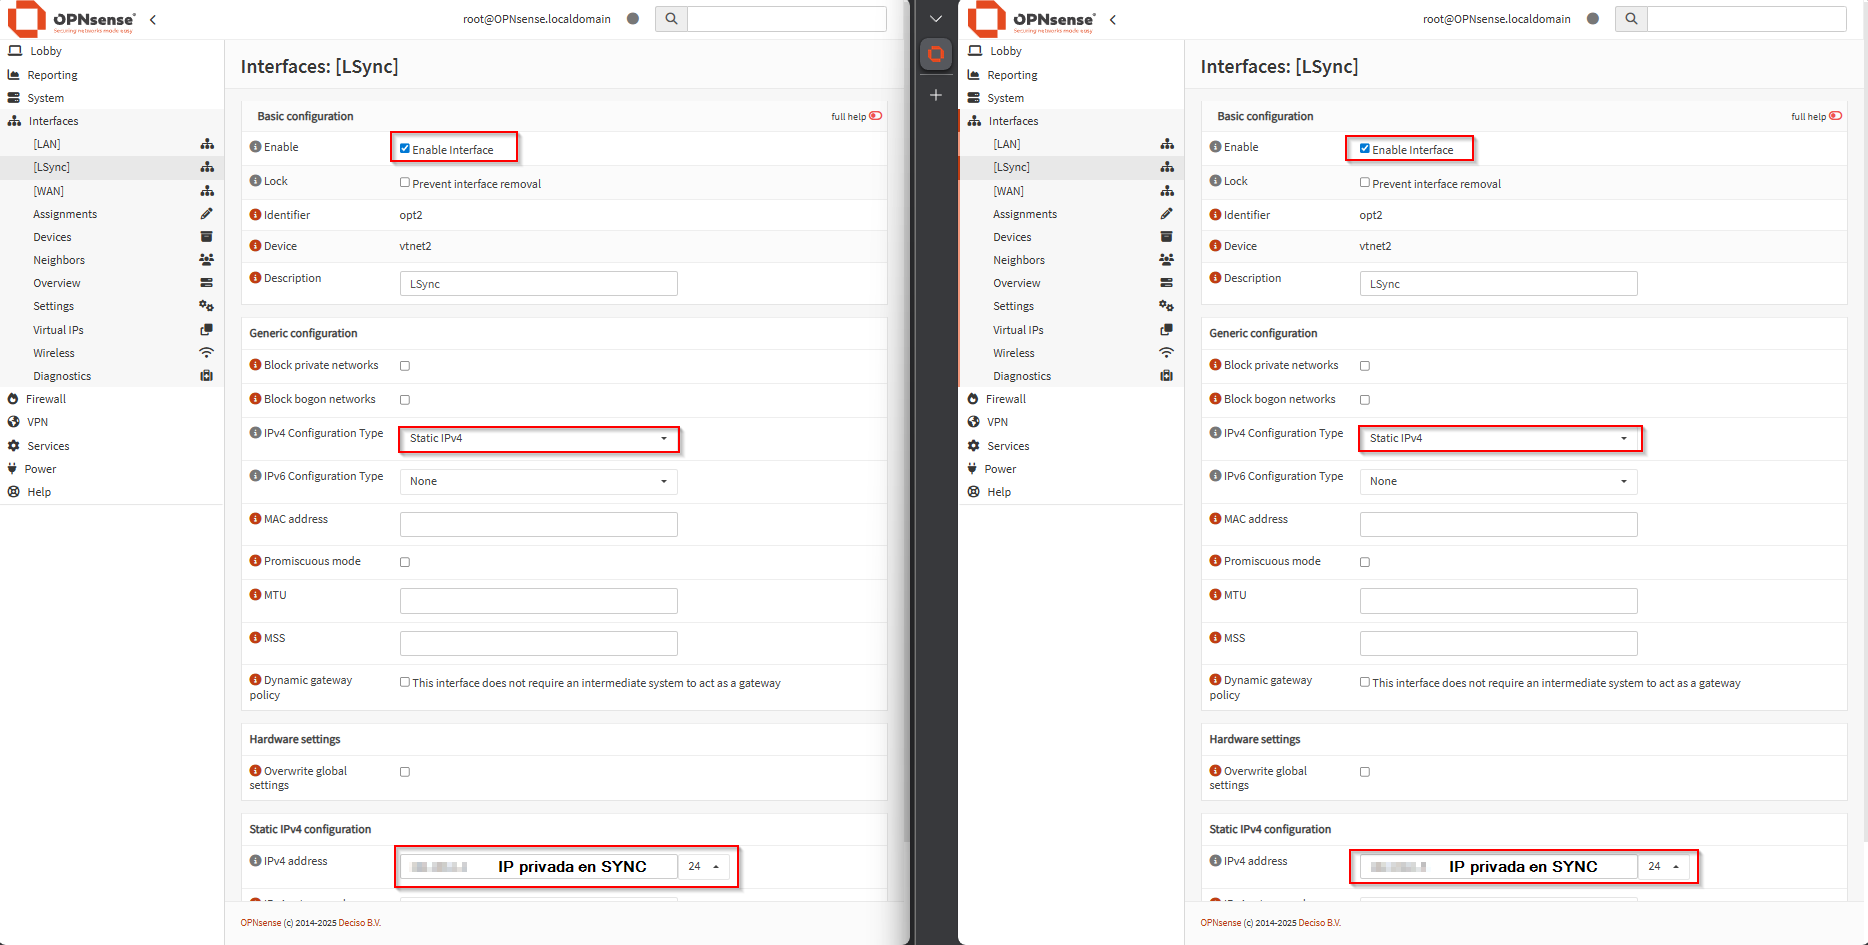Click MAC address field in right window

pyautogui.click(x=1499, y=524)
